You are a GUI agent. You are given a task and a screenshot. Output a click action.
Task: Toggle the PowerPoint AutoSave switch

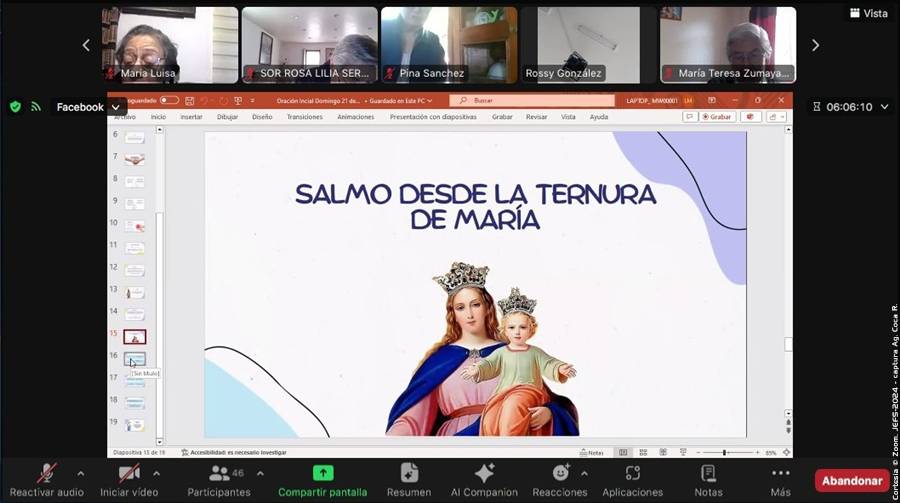(169, 100)
